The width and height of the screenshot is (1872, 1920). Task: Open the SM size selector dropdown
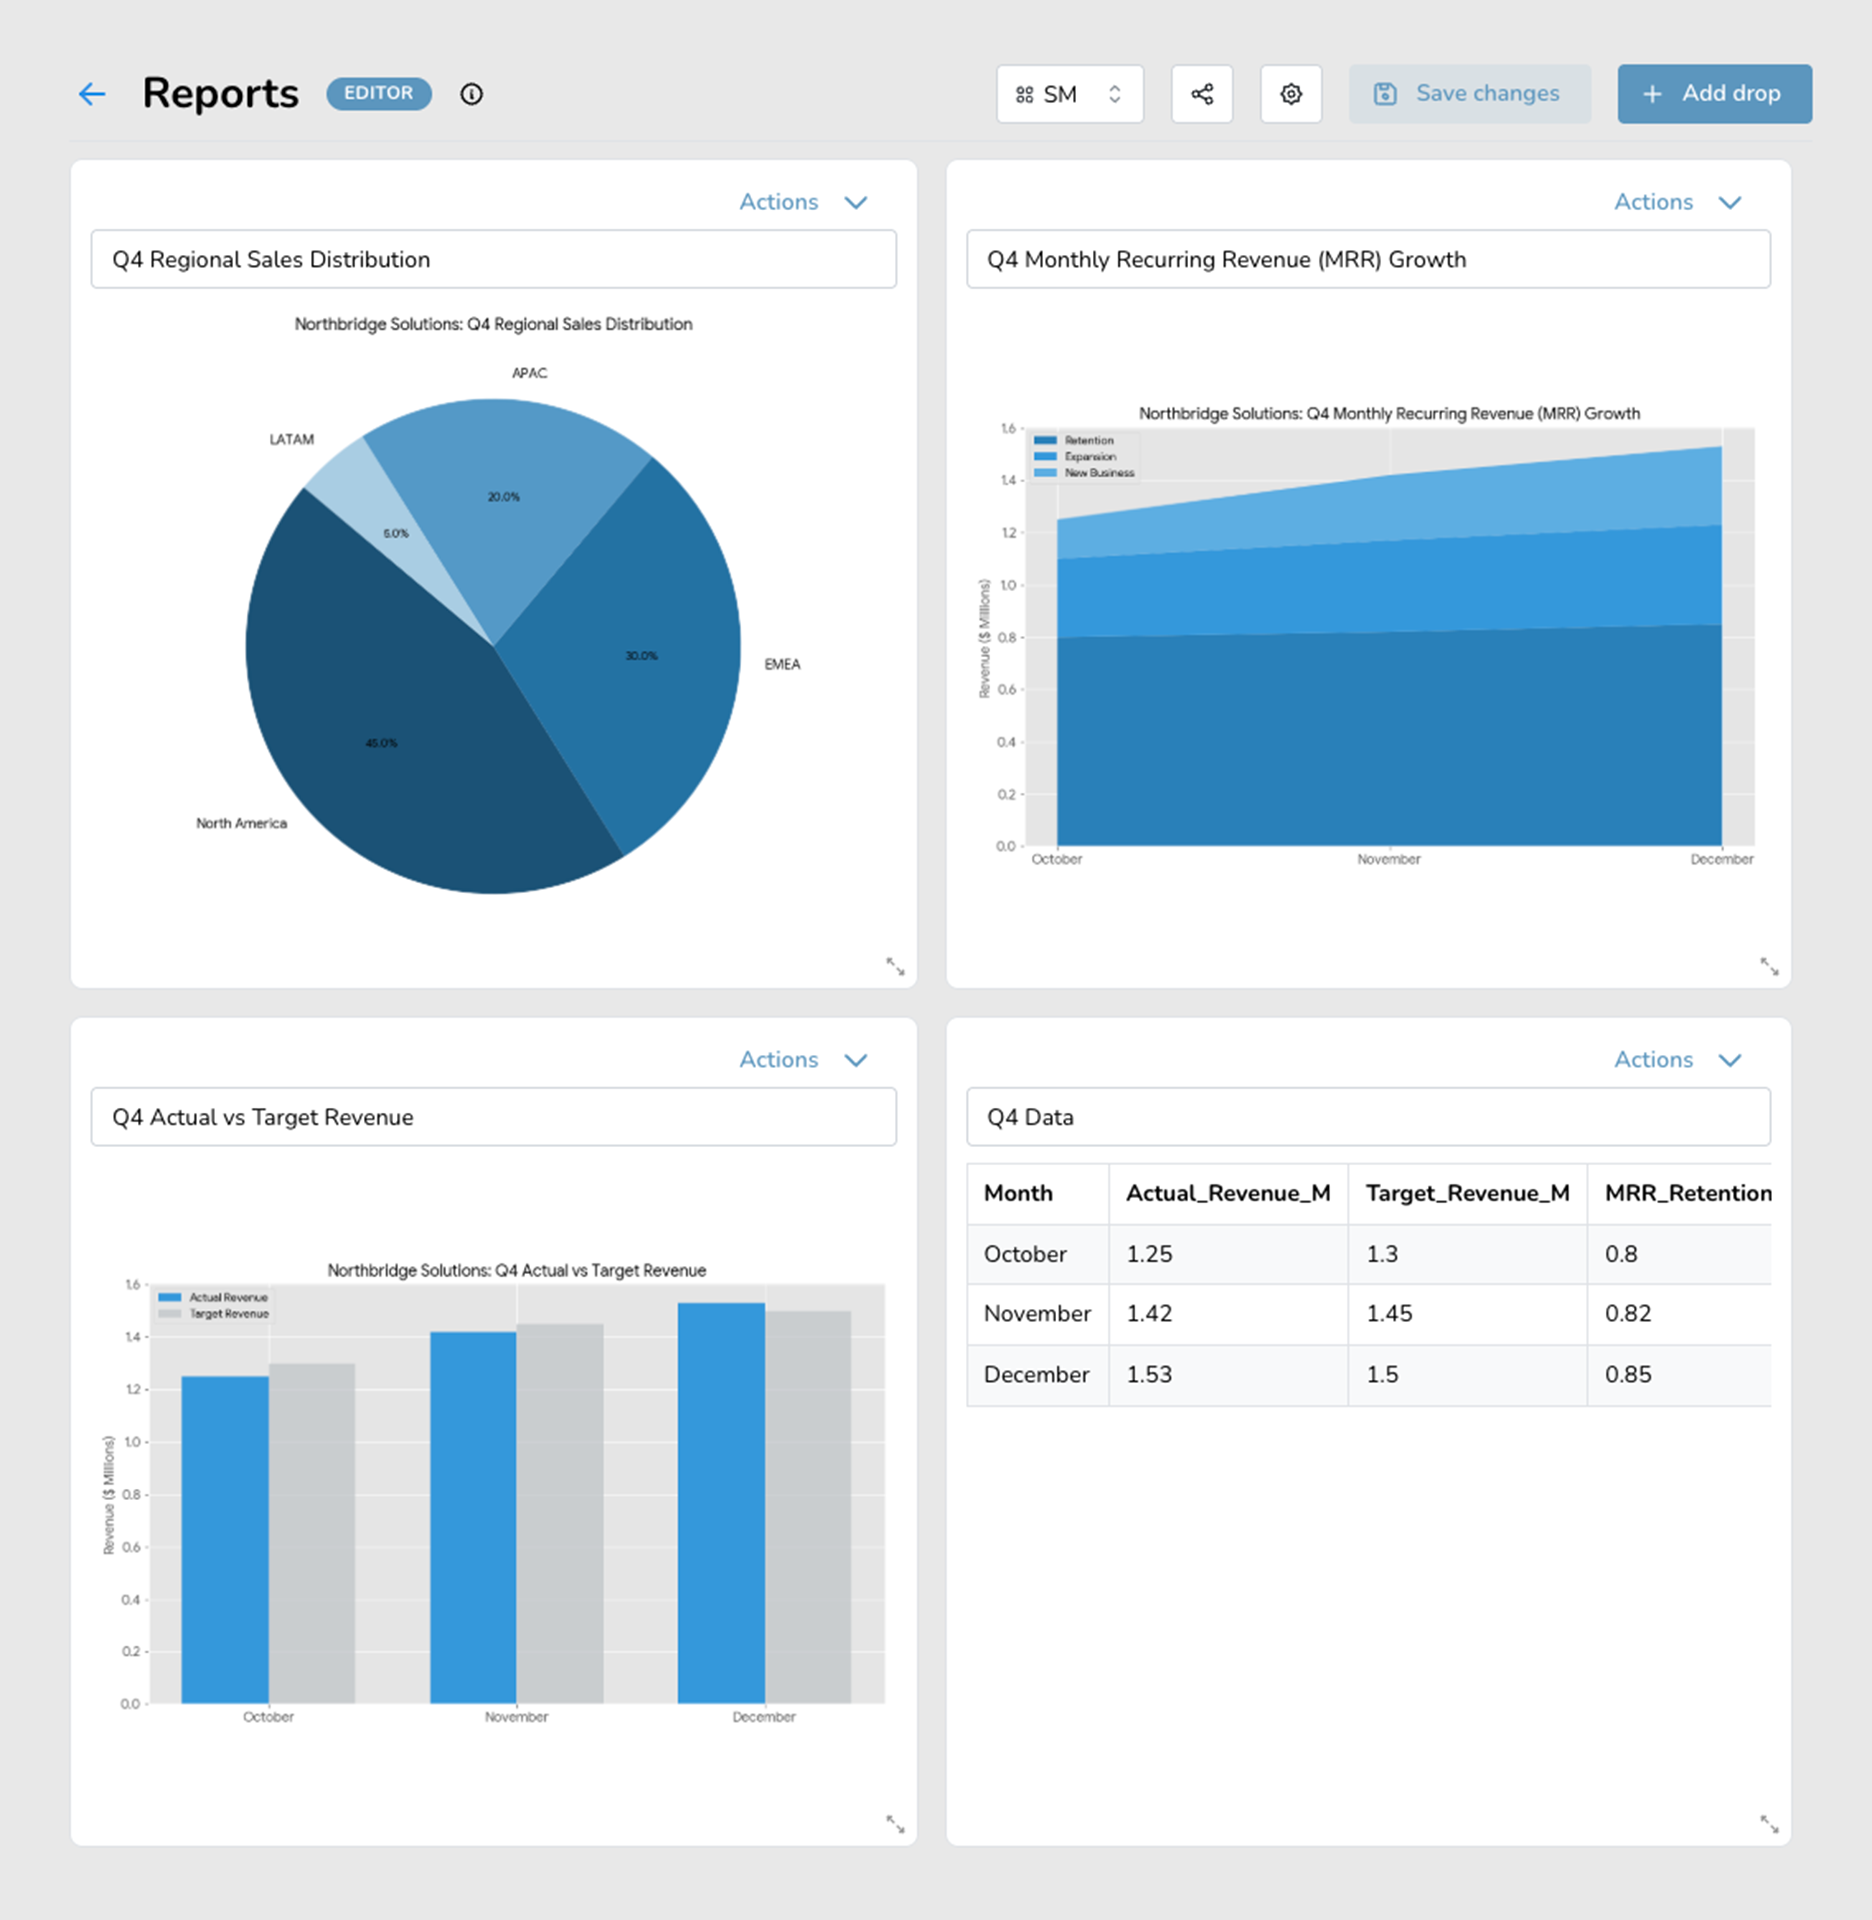(x=1070, y=94)
